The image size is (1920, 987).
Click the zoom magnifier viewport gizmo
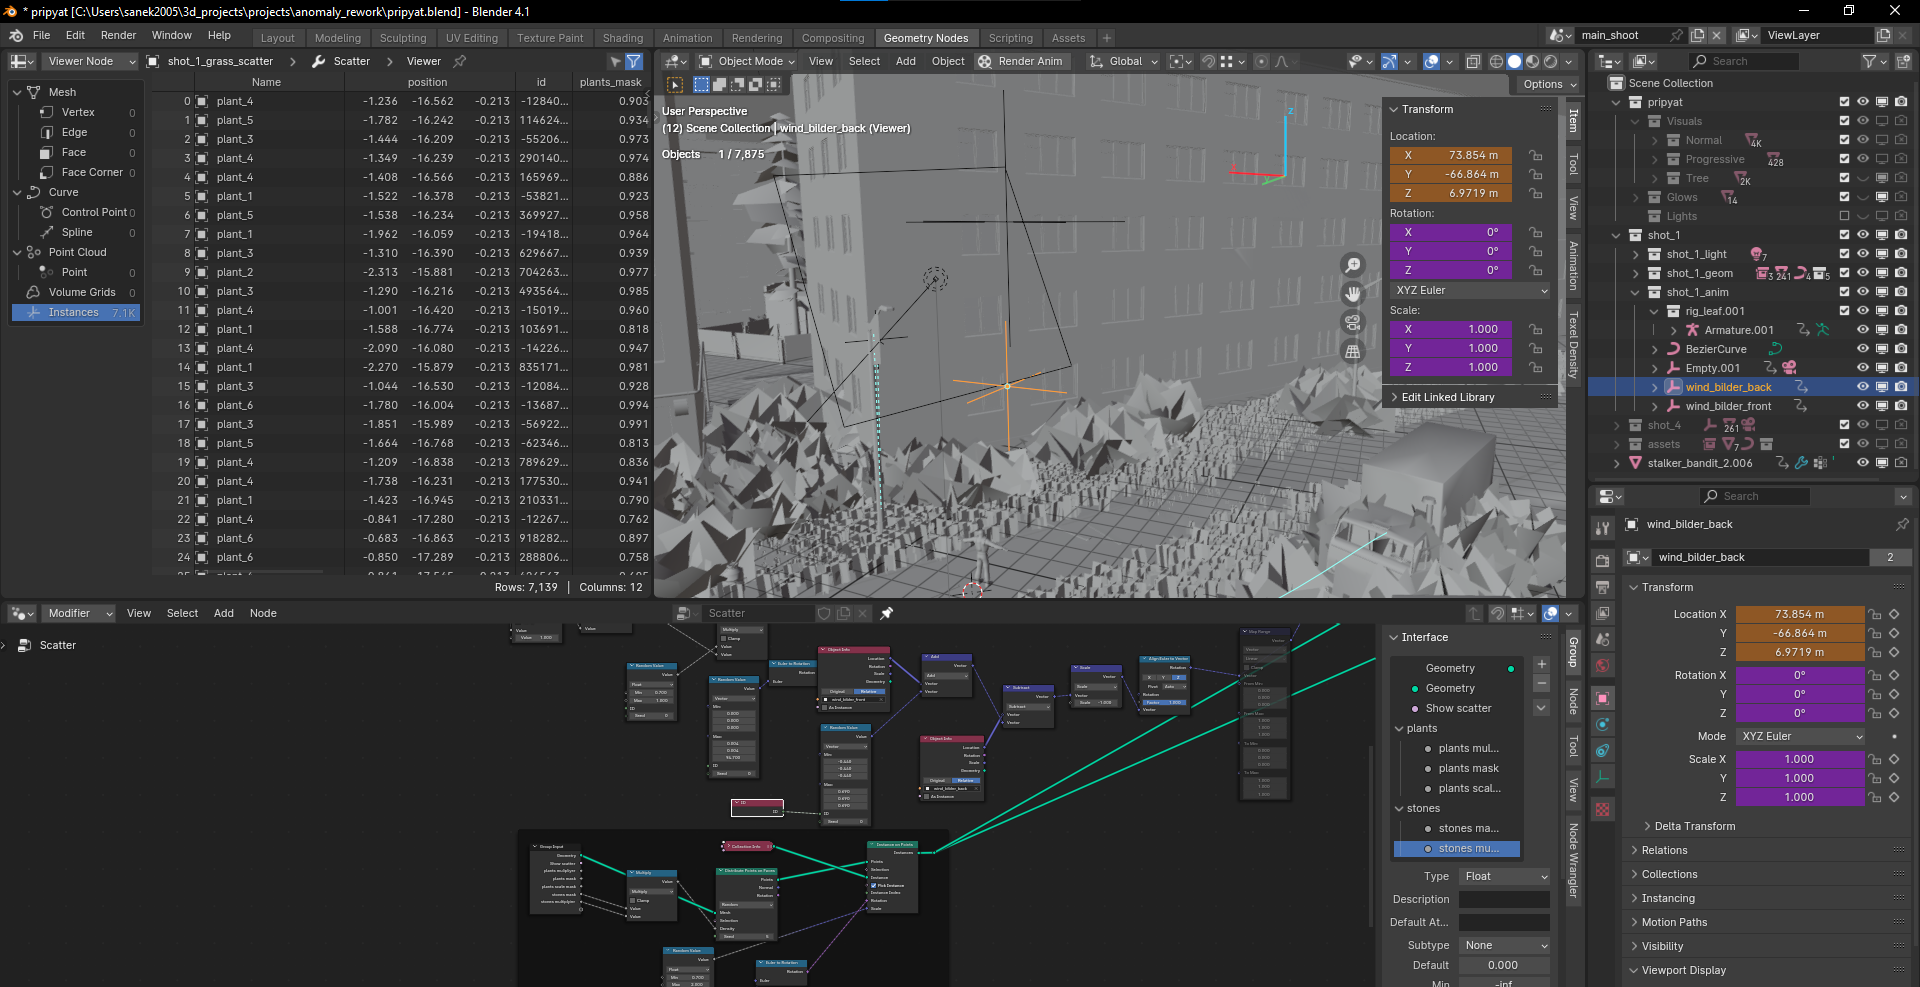(x=1352, y=265)
